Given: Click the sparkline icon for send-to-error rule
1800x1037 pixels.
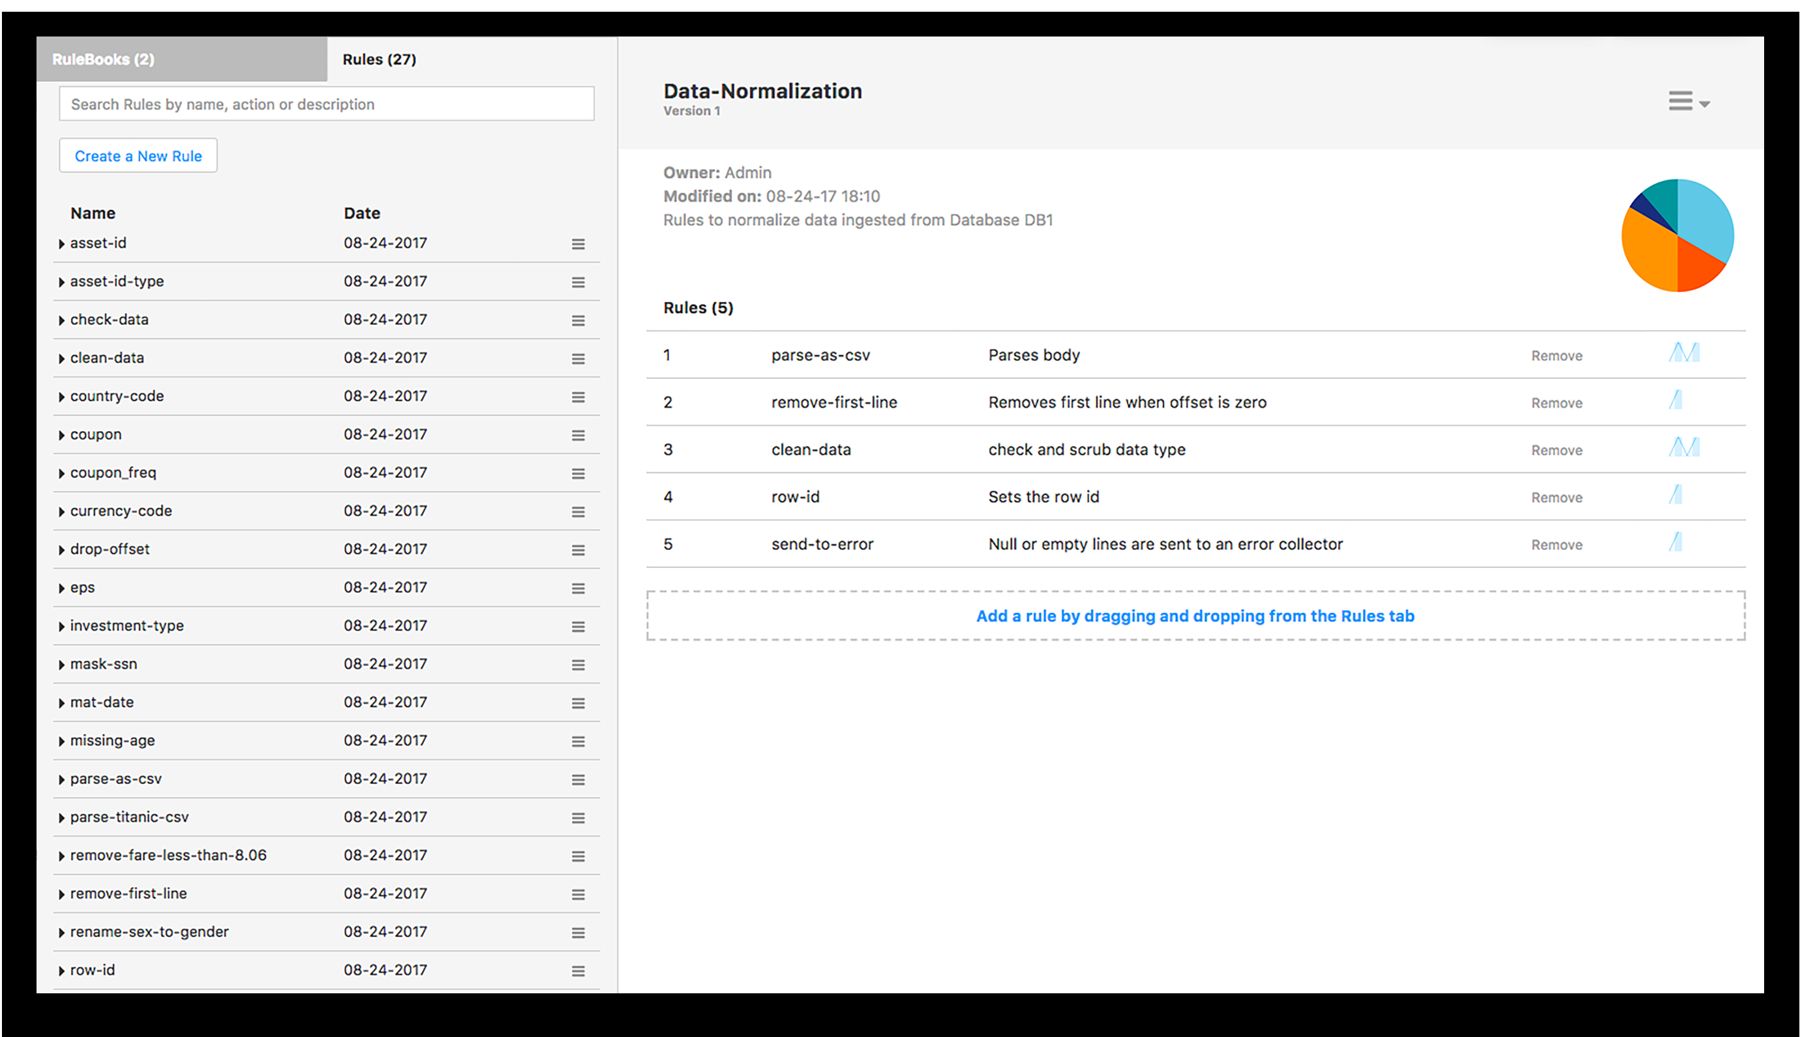Looking at the screenshot, I should [x=1676, y=542].
